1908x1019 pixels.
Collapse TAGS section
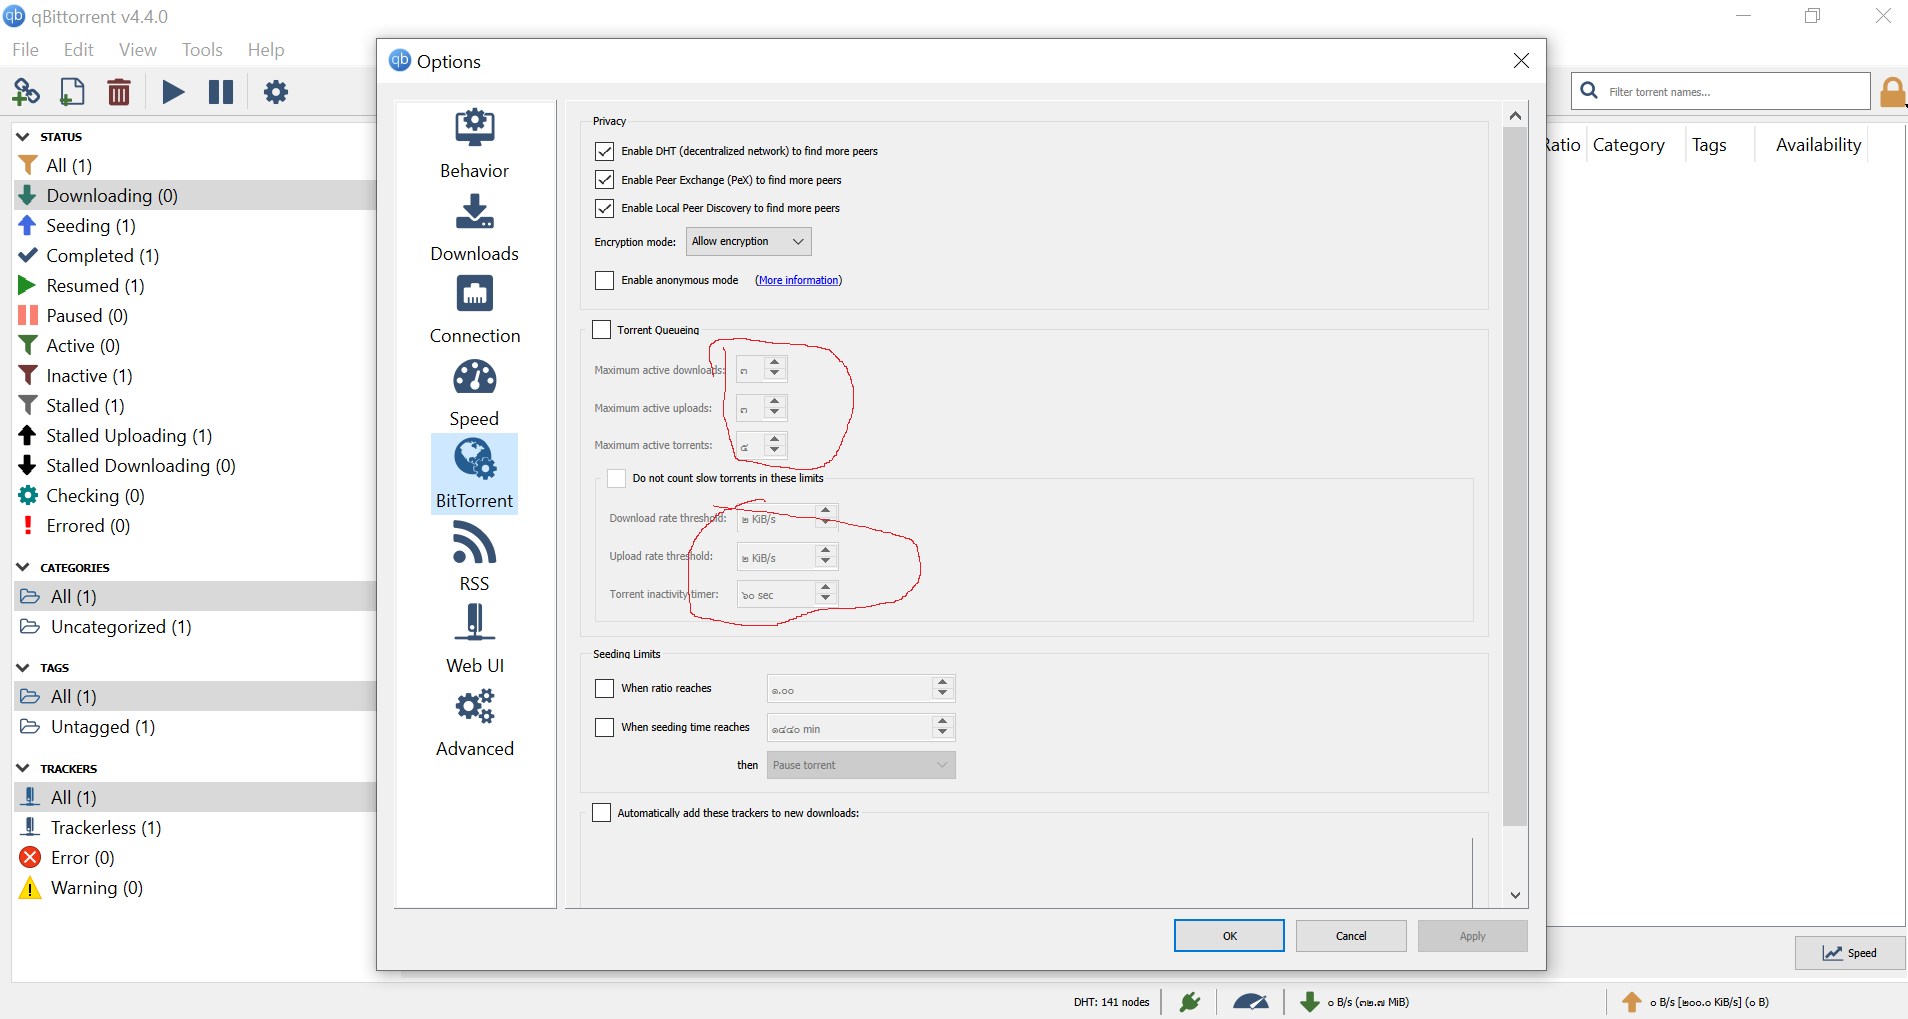point(22,667)
